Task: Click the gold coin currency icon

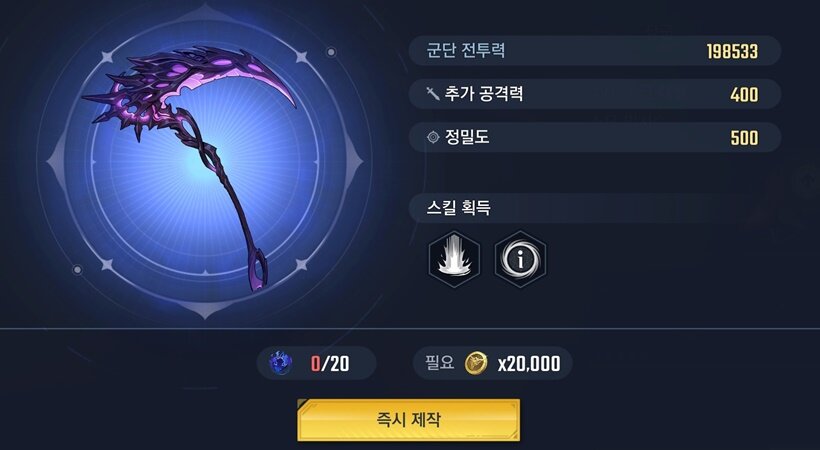Action: (x=476, y=363)
